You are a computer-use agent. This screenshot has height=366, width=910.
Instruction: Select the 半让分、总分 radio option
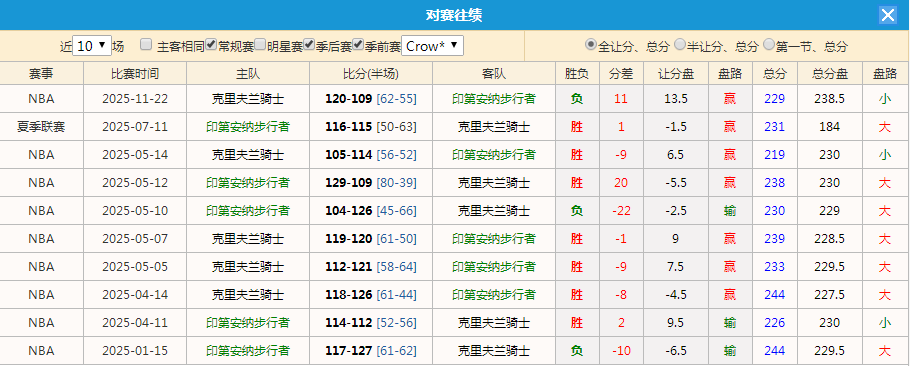point(680,45)
